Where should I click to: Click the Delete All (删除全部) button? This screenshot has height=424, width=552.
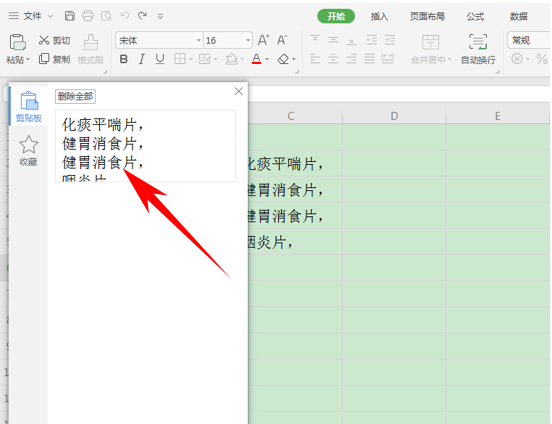[x=75, y=96]
